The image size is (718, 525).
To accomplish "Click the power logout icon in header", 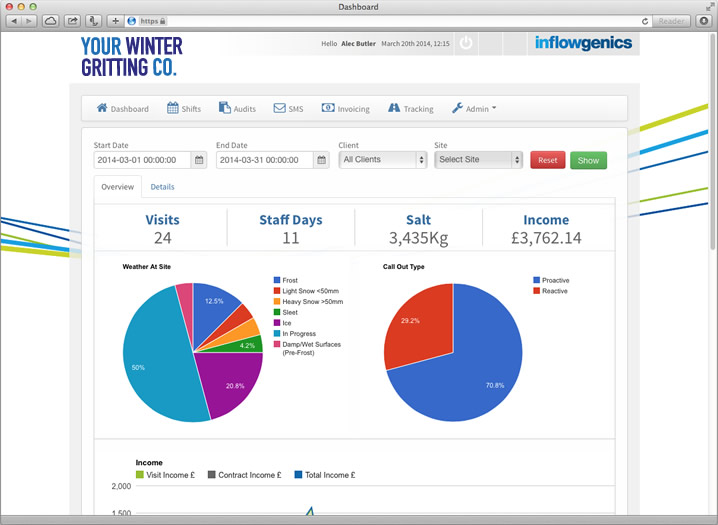I will point(466,44).
